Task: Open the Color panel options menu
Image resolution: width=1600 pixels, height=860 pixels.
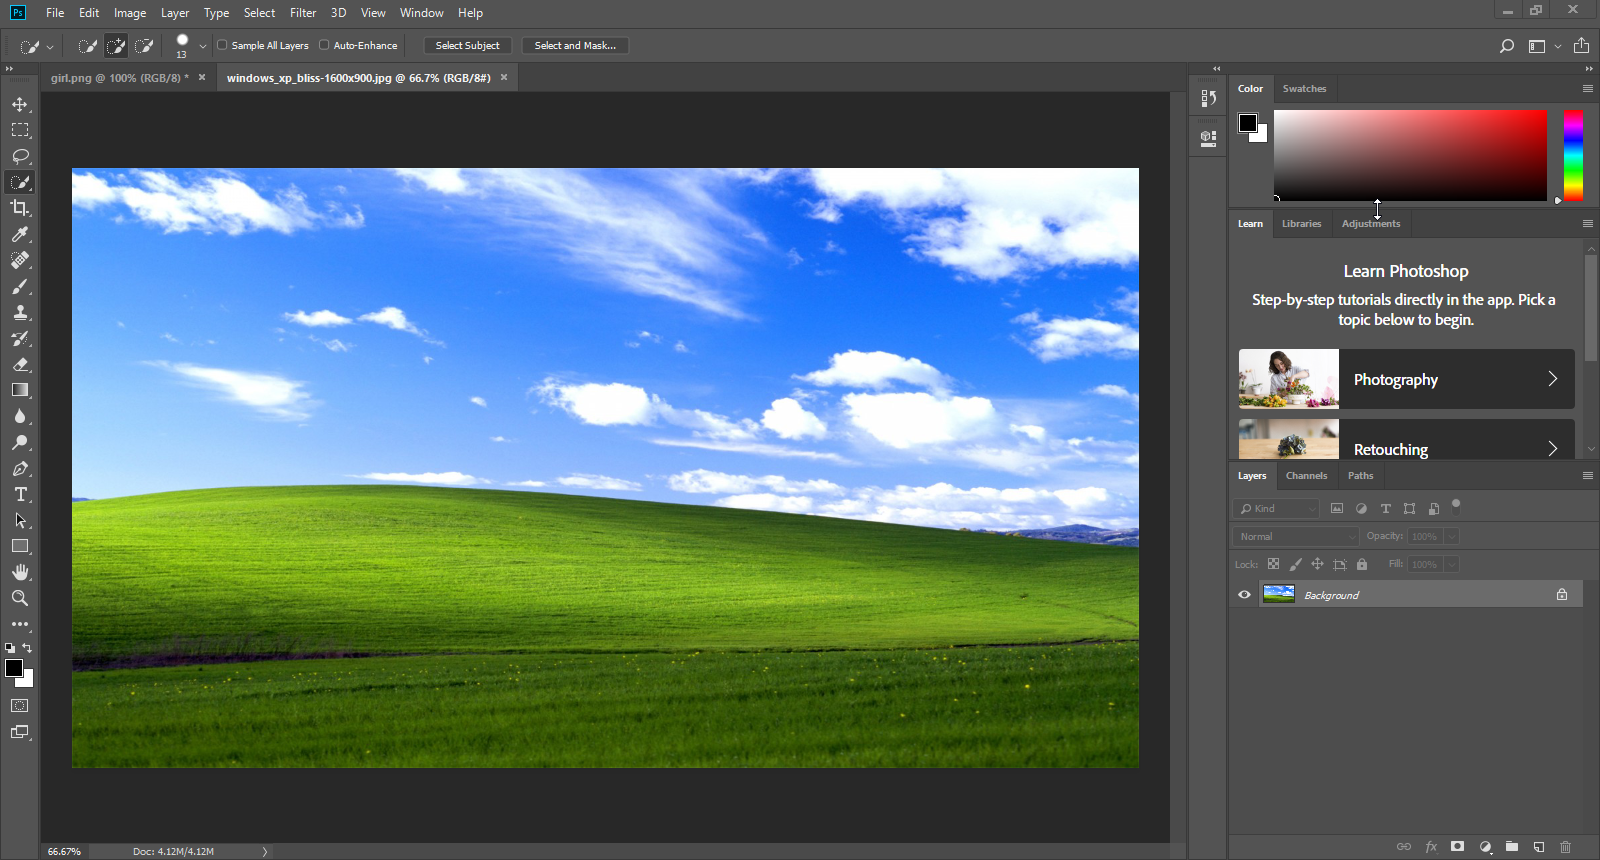Action: (1588, 89)
